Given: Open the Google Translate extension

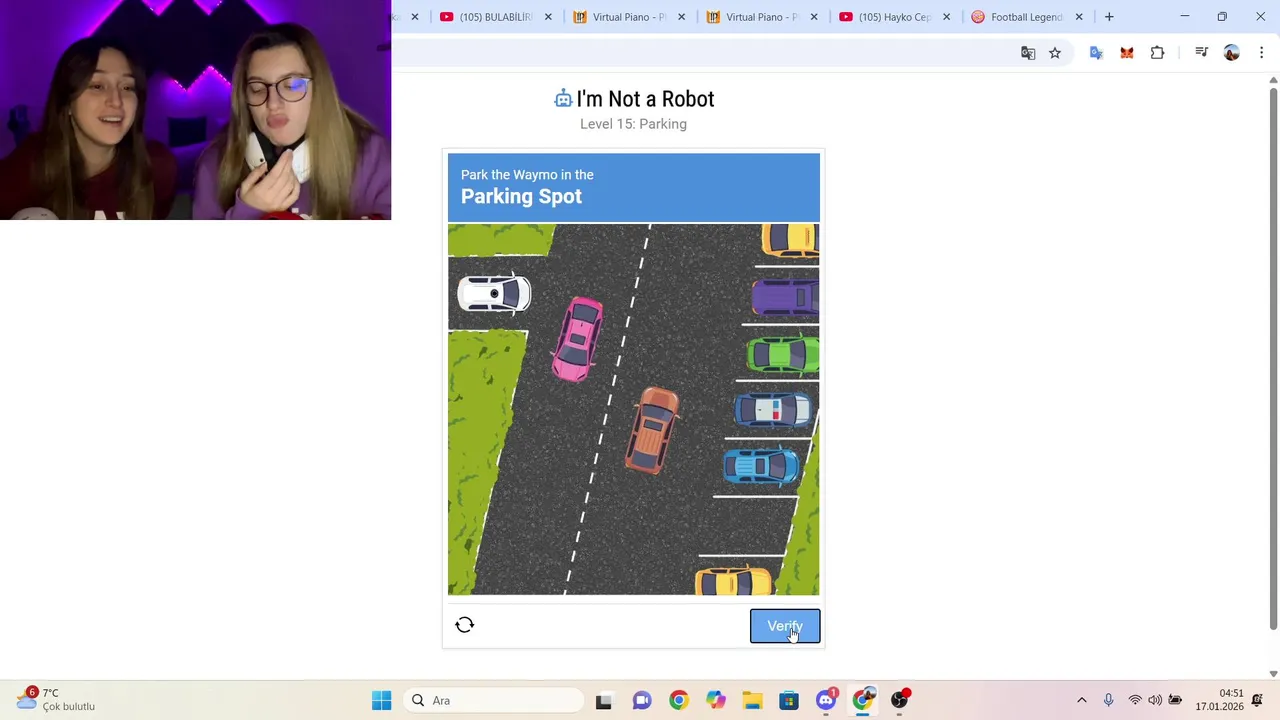Looking at the screenshot, I should click(x=1096, y=53).
